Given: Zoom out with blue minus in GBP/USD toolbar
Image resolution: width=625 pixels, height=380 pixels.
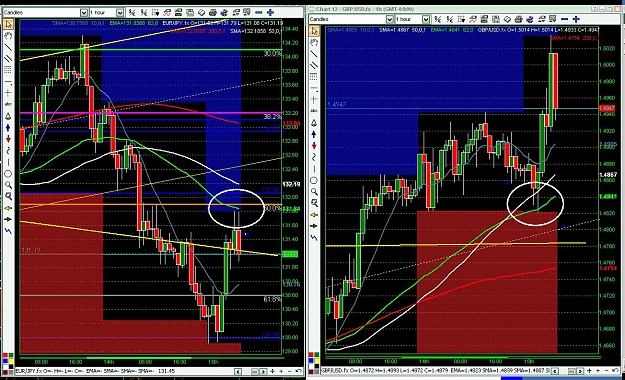Looking at the screenshot, I should point(564,19).
